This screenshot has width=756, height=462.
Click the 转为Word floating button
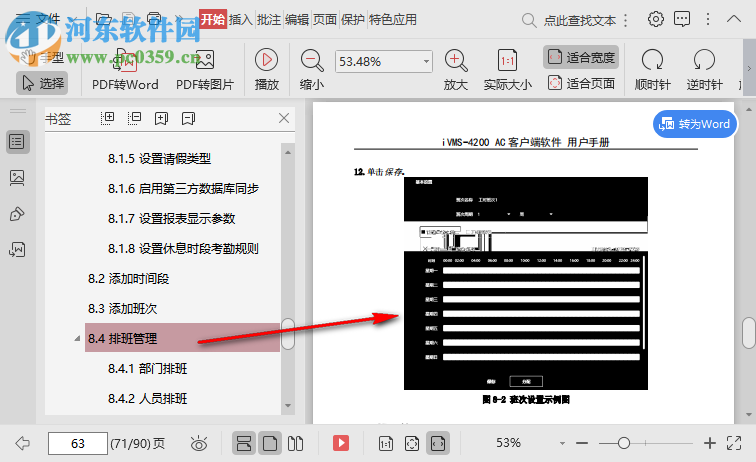(695, 124)
